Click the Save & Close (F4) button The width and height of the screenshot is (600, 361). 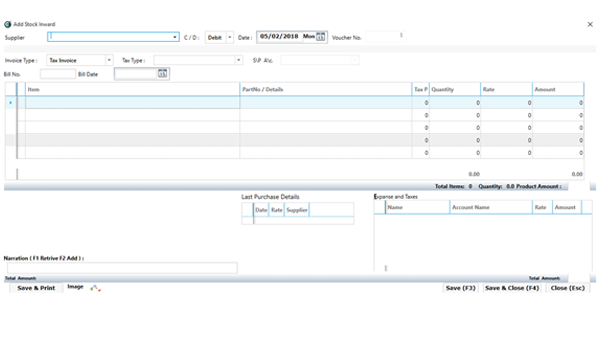coord(512,288)
